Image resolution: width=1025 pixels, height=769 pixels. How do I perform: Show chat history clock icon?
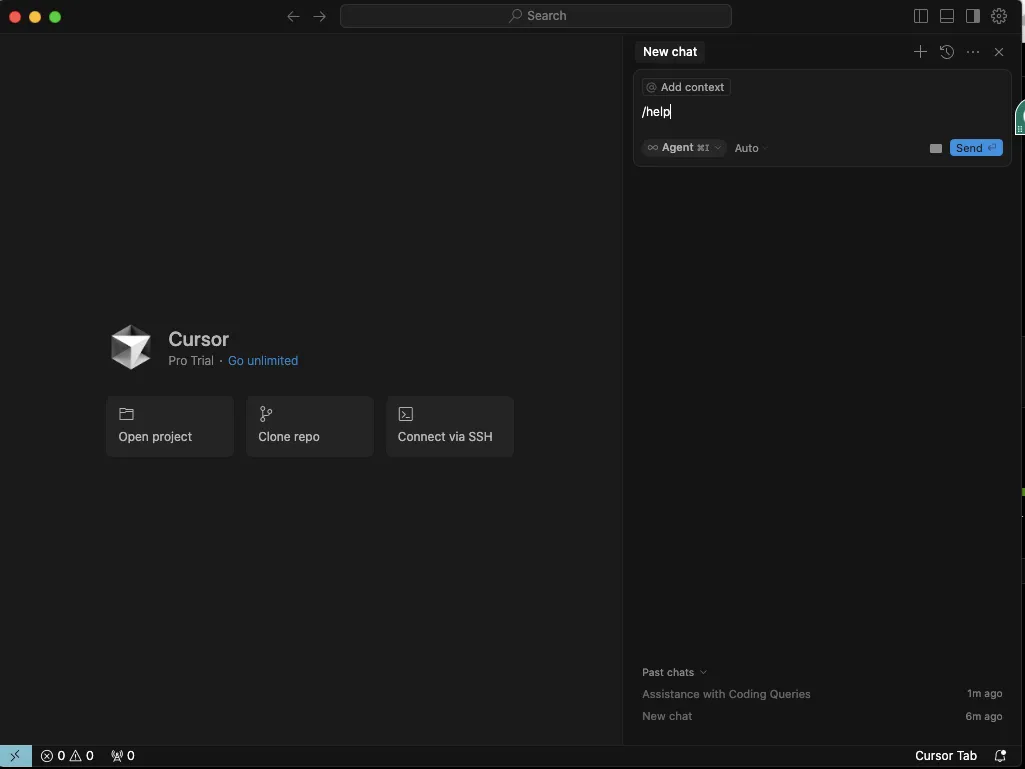coord(947,52)
